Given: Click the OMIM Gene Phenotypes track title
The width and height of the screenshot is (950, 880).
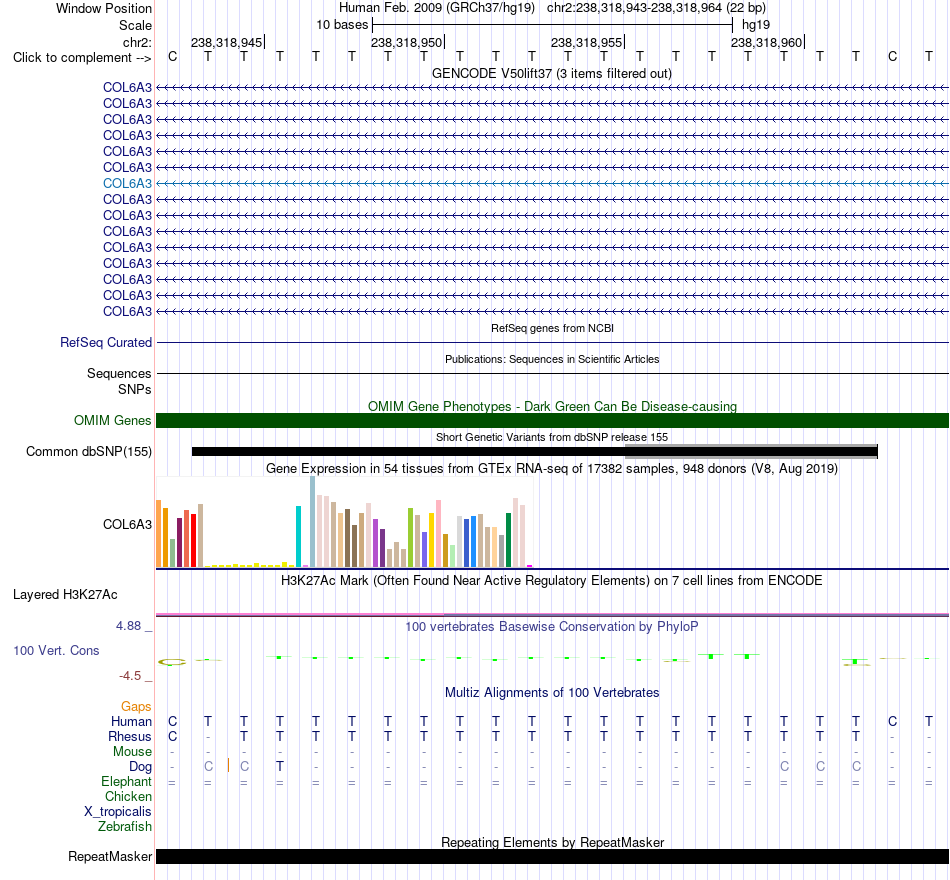Looking at the screenshot, I should pos(552,407).
